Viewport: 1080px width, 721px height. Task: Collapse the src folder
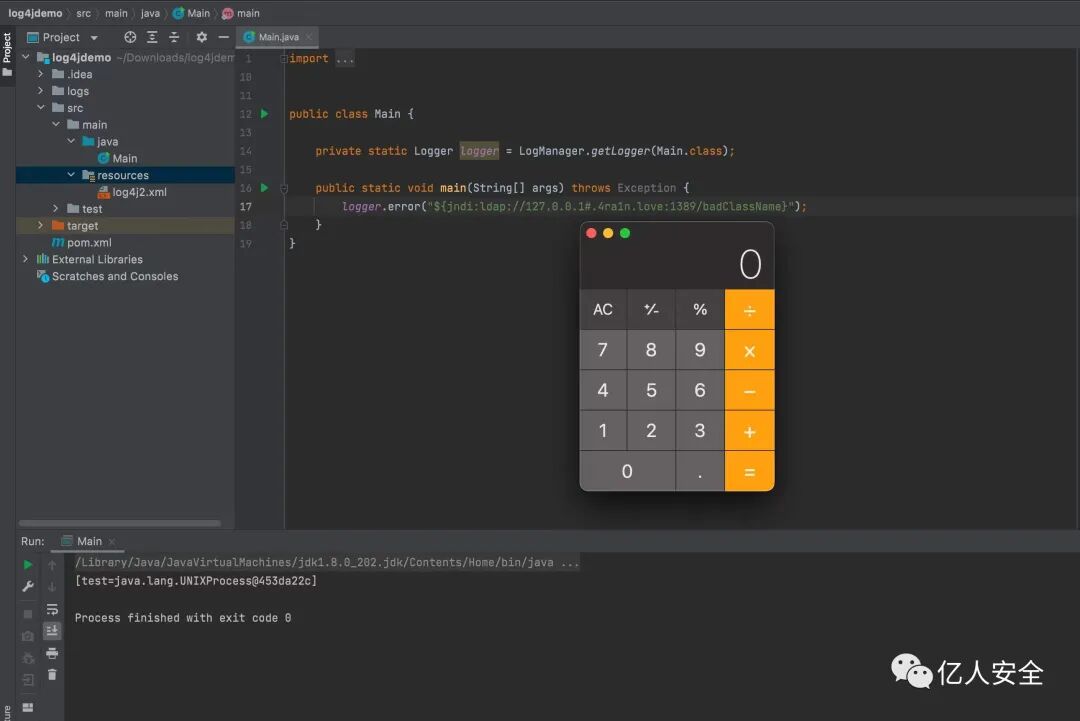[41, 107]
